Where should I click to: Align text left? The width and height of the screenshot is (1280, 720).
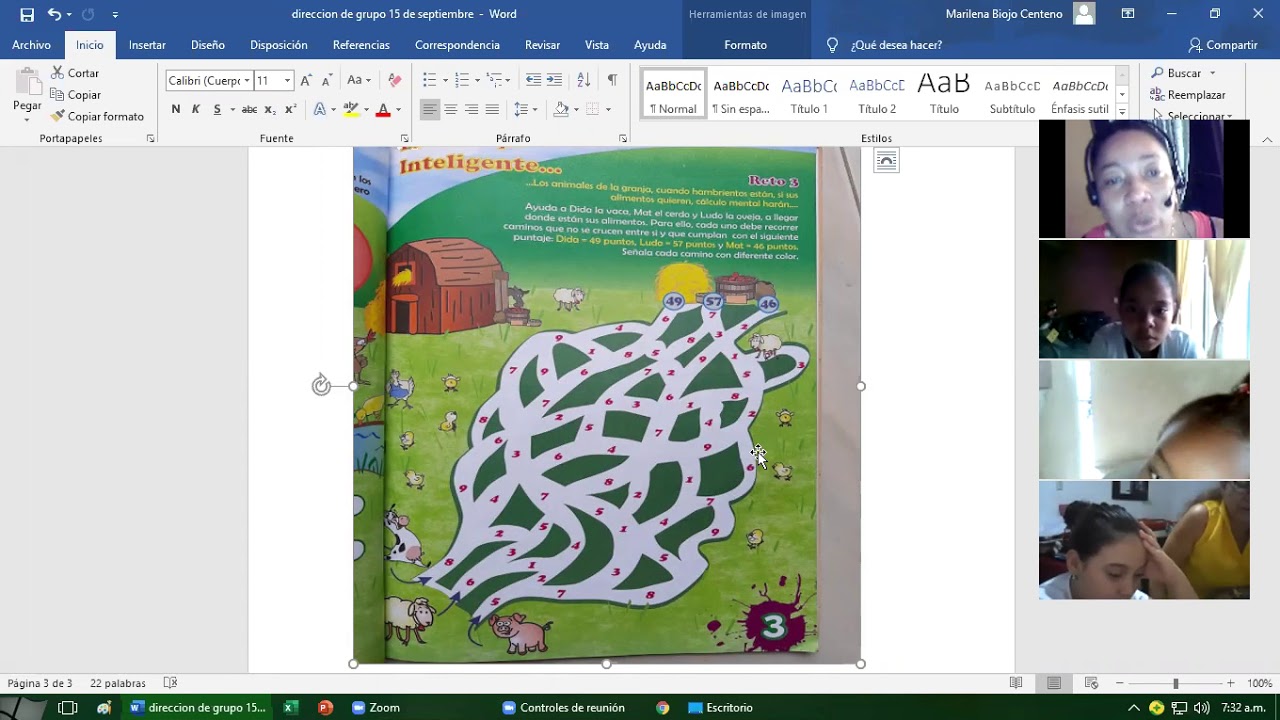tap(430, 109)
